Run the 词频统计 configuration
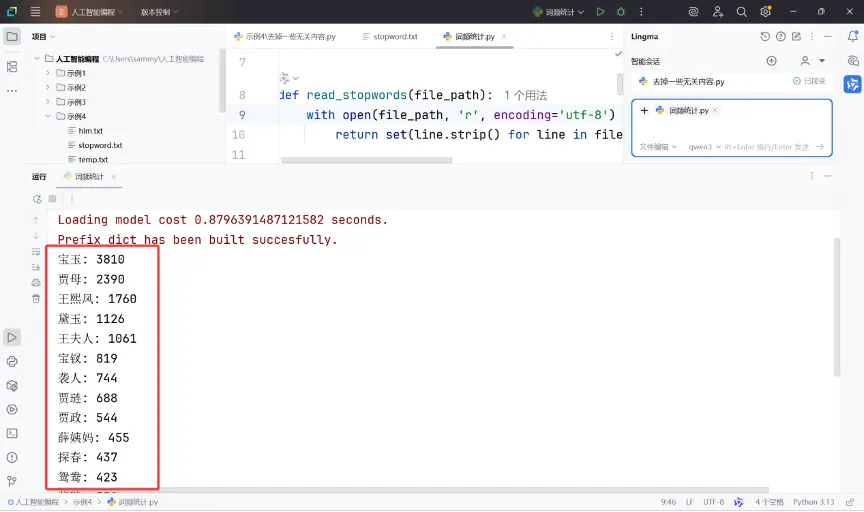The width and height of the screenshot is (864, 512). click(x=601, y=12)
